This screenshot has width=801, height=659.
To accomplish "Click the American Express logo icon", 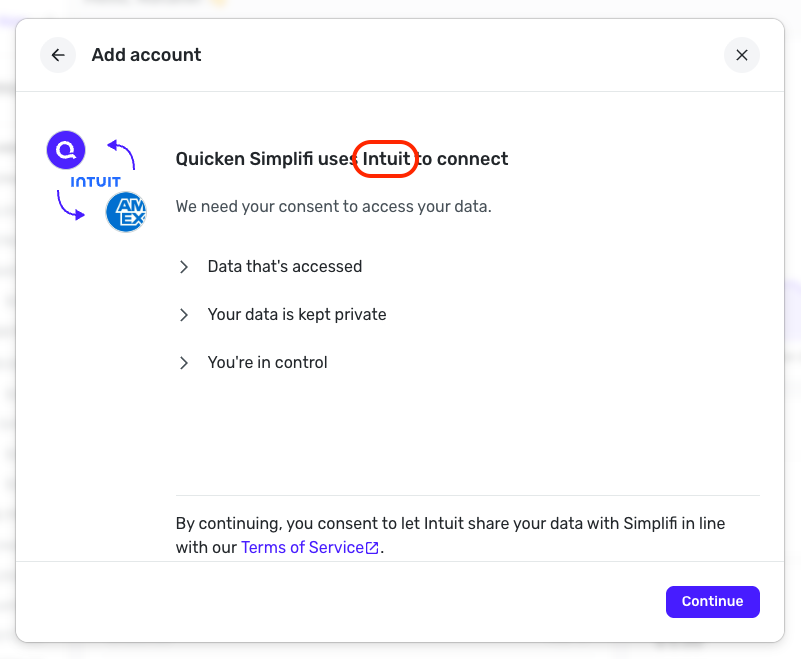I will coord(127,212).
